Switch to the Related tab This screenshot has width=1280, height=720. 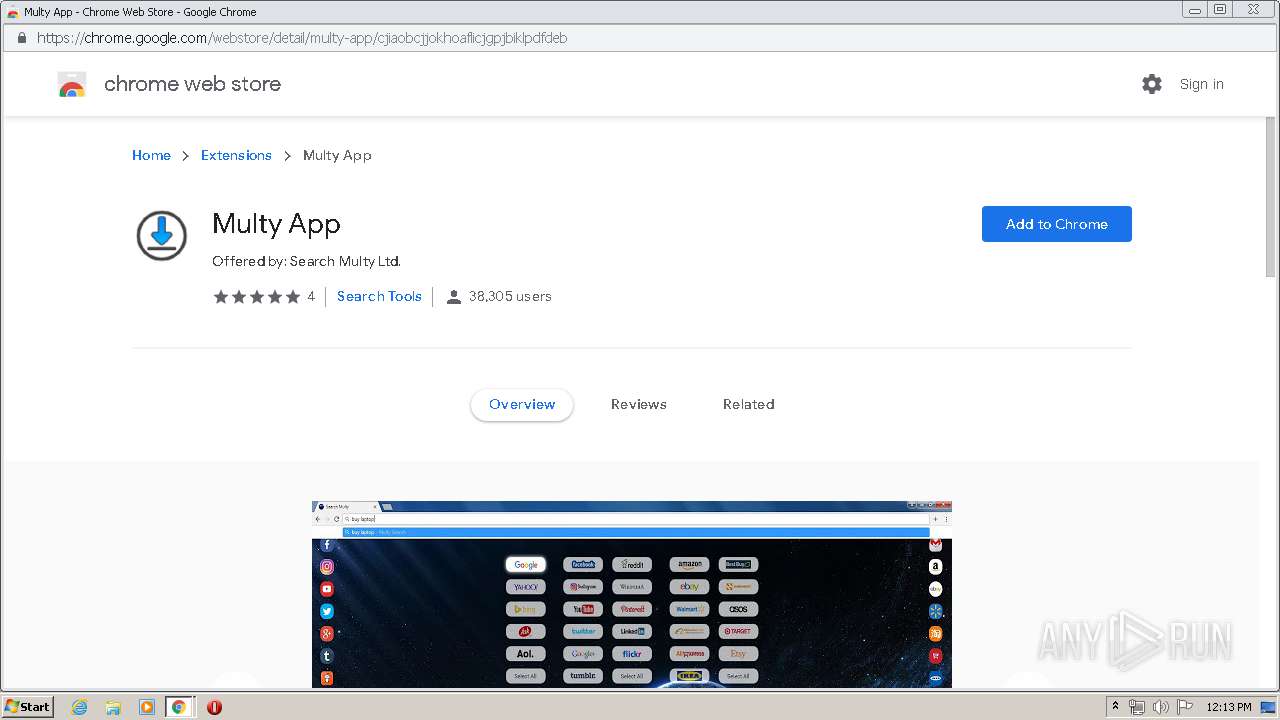click(749, 404)
